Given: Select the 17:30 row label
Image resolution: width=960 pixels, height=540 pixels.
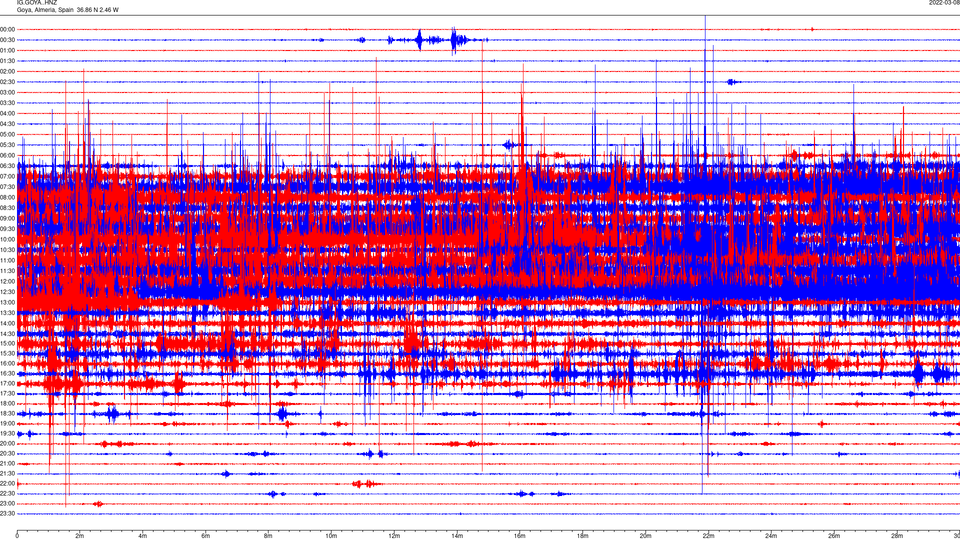Looking at the screenshot, I should point(7,393).
